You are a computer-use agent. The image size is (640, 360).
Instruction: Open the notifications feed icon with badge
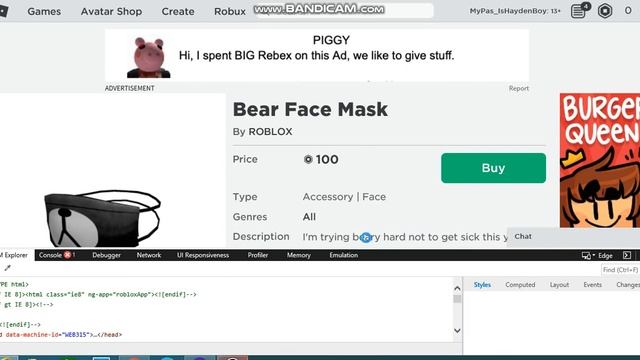(580, 10)
